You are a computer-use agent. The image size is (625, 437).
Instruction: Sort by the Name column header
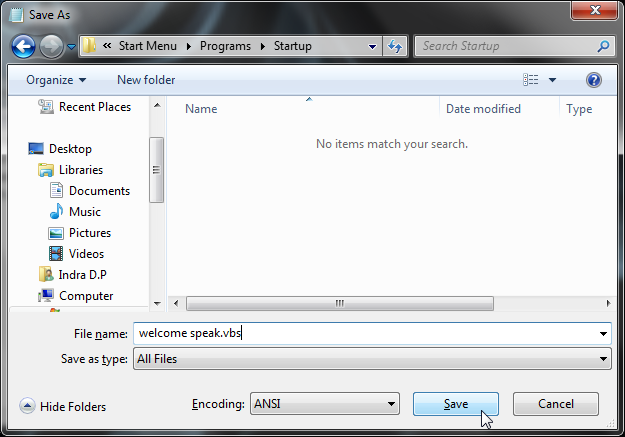pos(201,109)
